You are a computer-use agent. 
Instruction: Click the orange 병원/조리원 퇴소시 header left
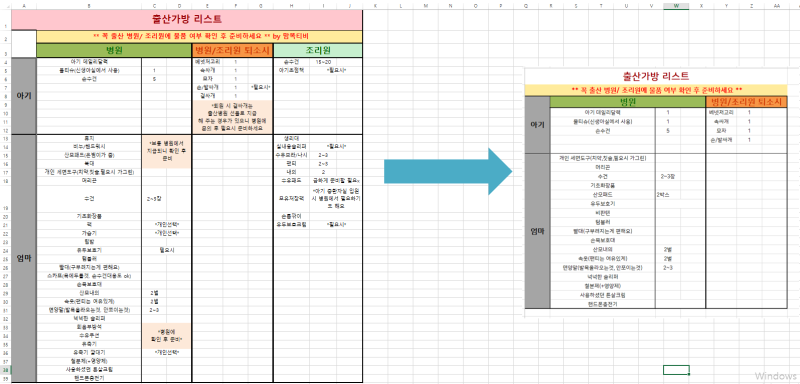(x=233, y=50)
